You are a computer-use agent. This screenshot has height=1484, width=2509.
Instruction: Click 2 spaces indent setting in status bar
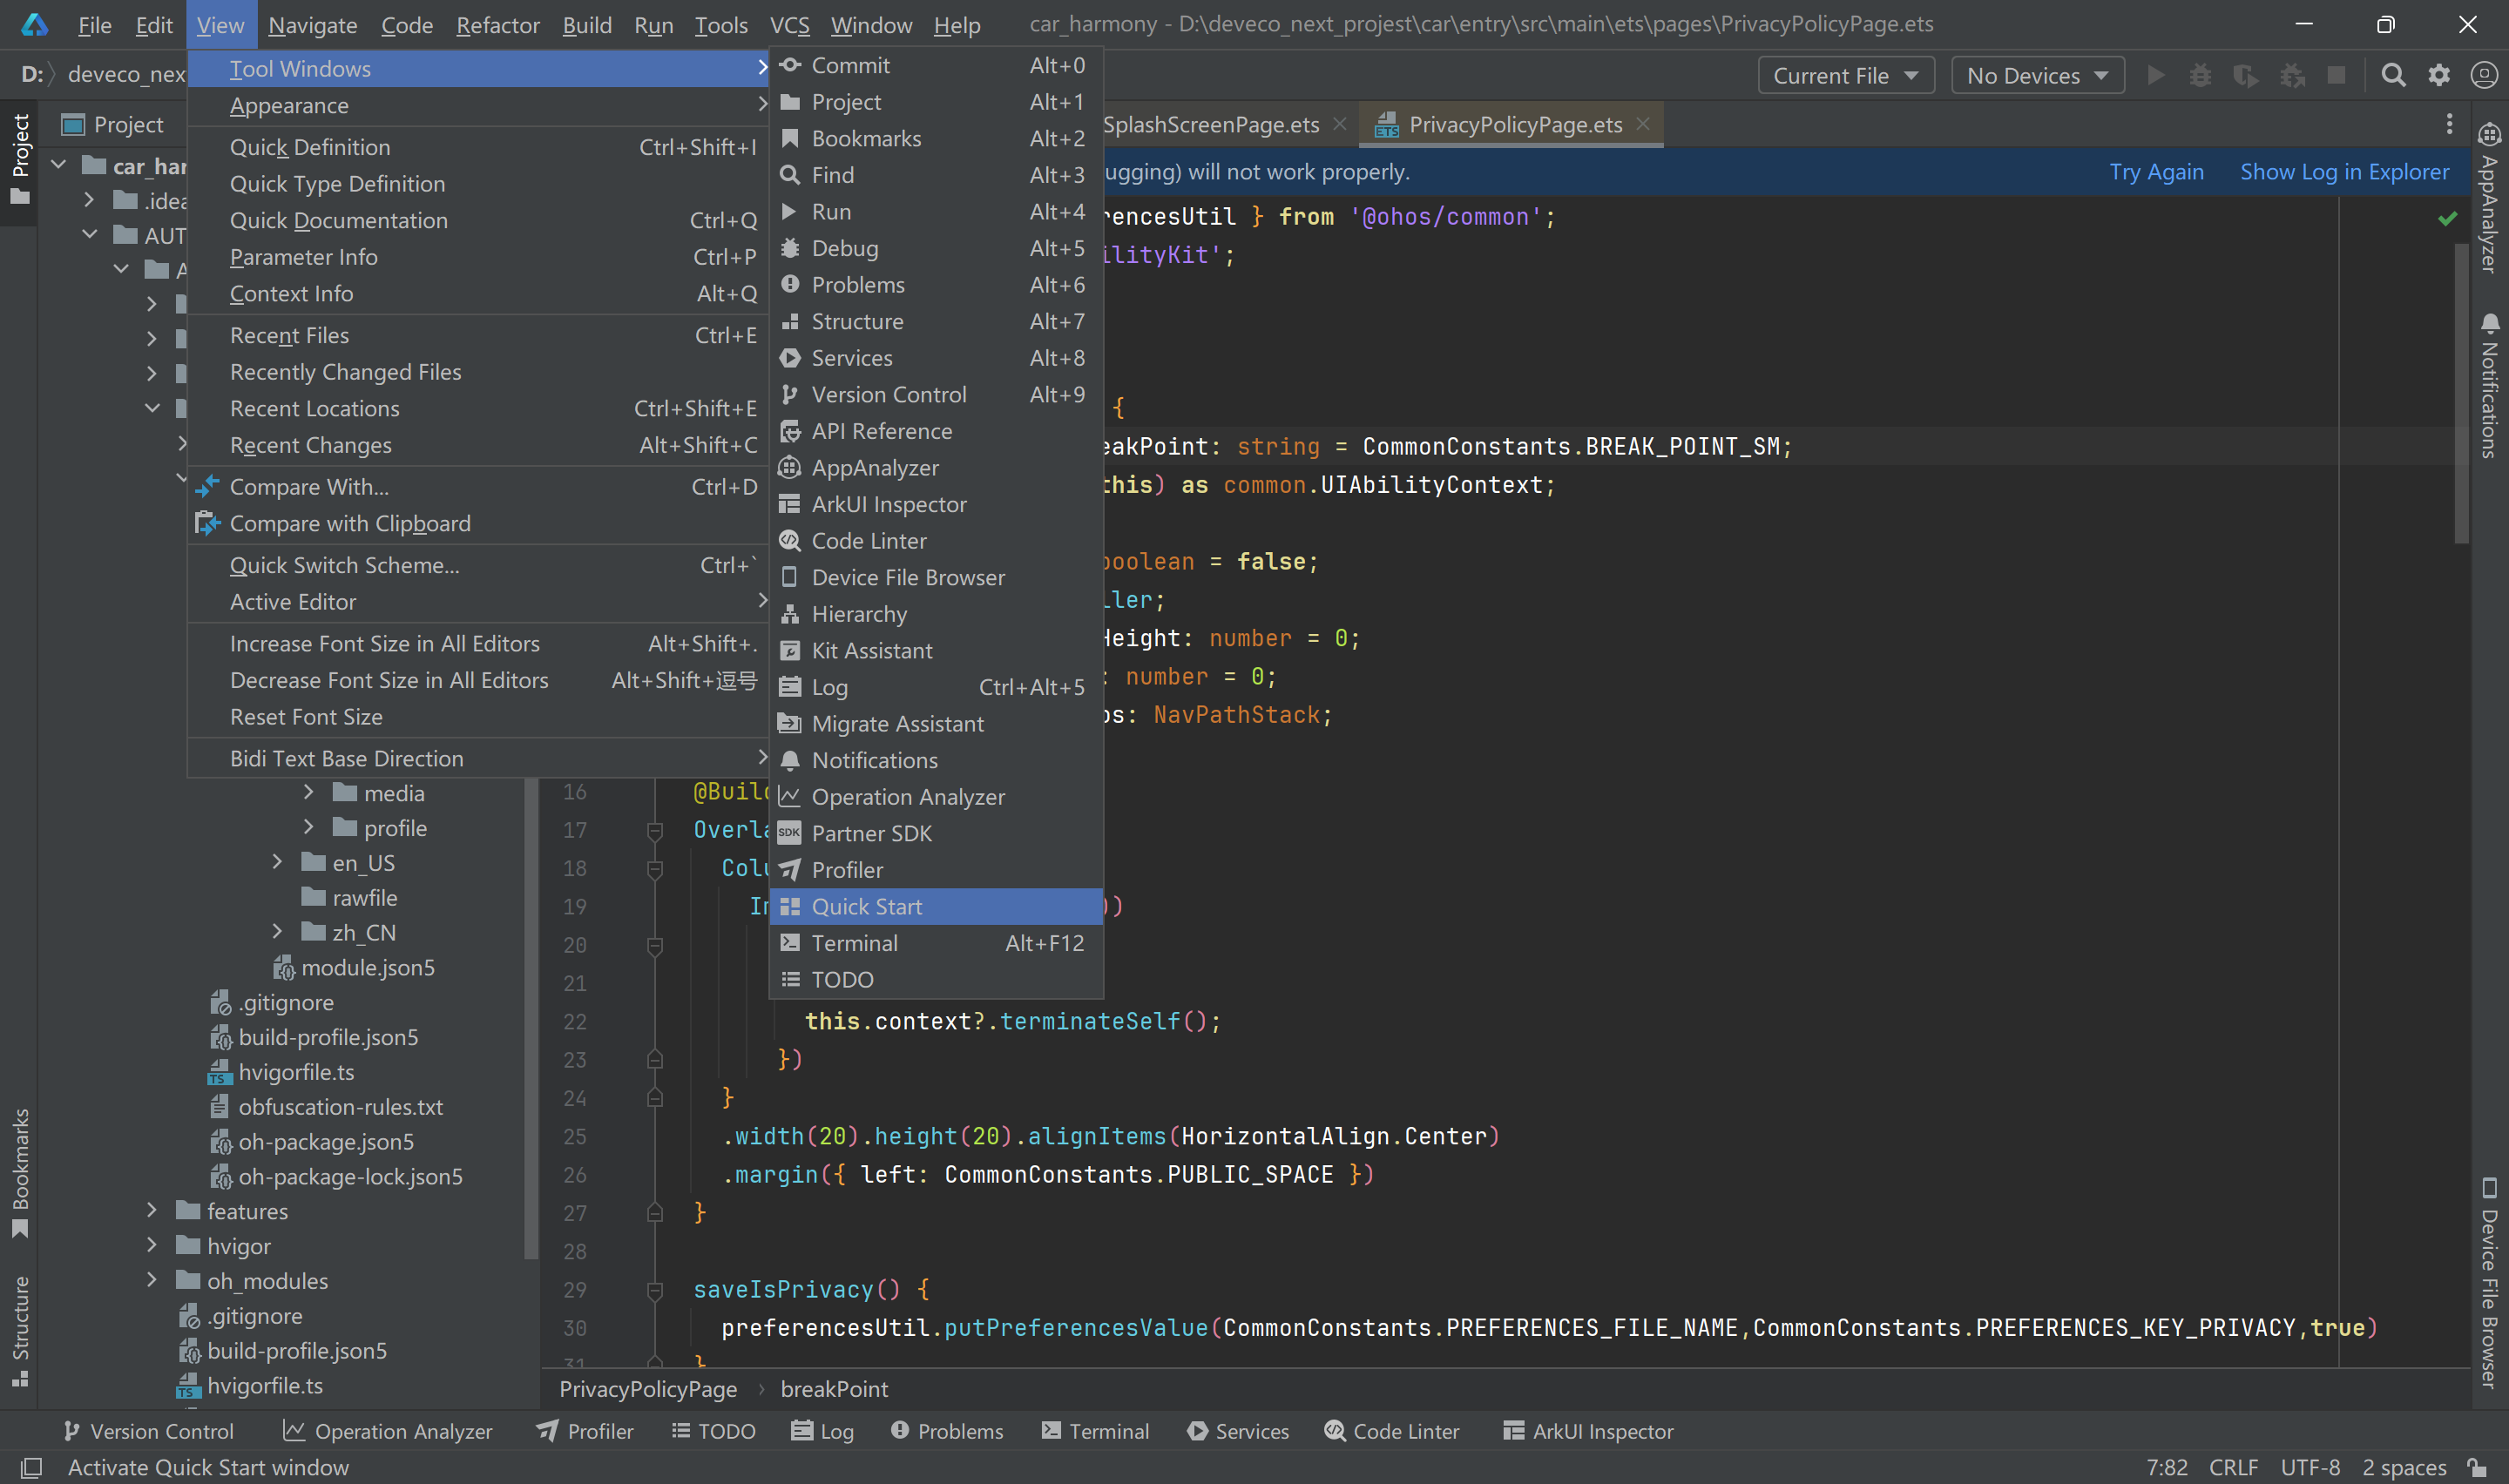point(2404,1467)
